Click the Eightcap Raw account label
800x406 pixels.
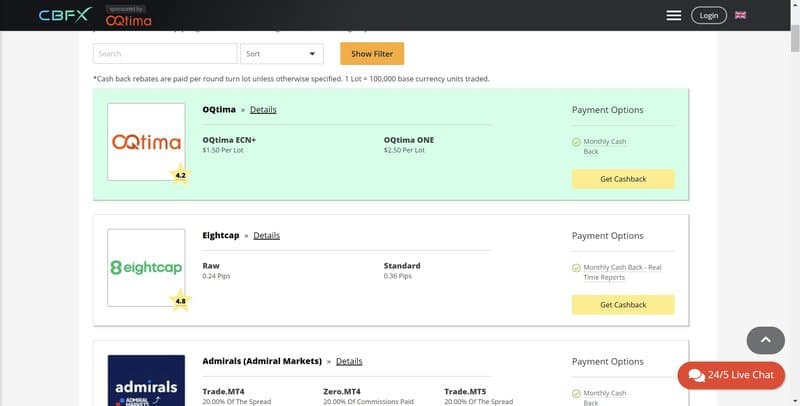(211, 266)
